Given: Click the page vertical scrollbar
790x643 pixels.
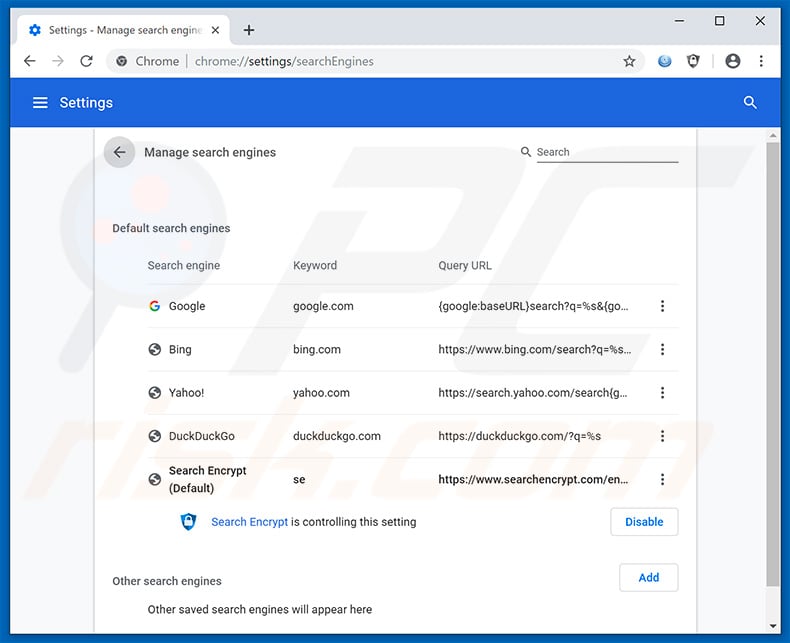Looking at the screenshot, I should pos(773,364).
